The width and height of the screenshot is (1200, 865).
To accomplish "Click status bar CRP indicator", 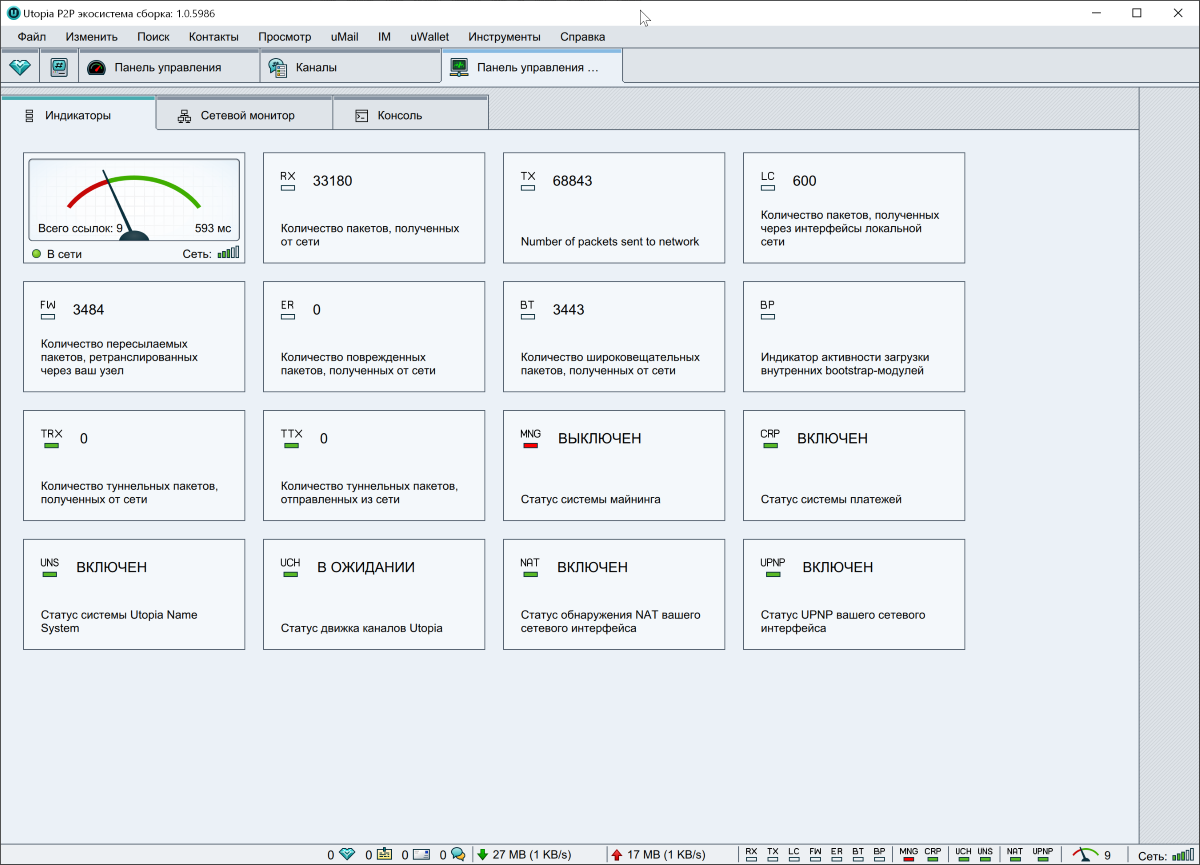I will point(933,854).
